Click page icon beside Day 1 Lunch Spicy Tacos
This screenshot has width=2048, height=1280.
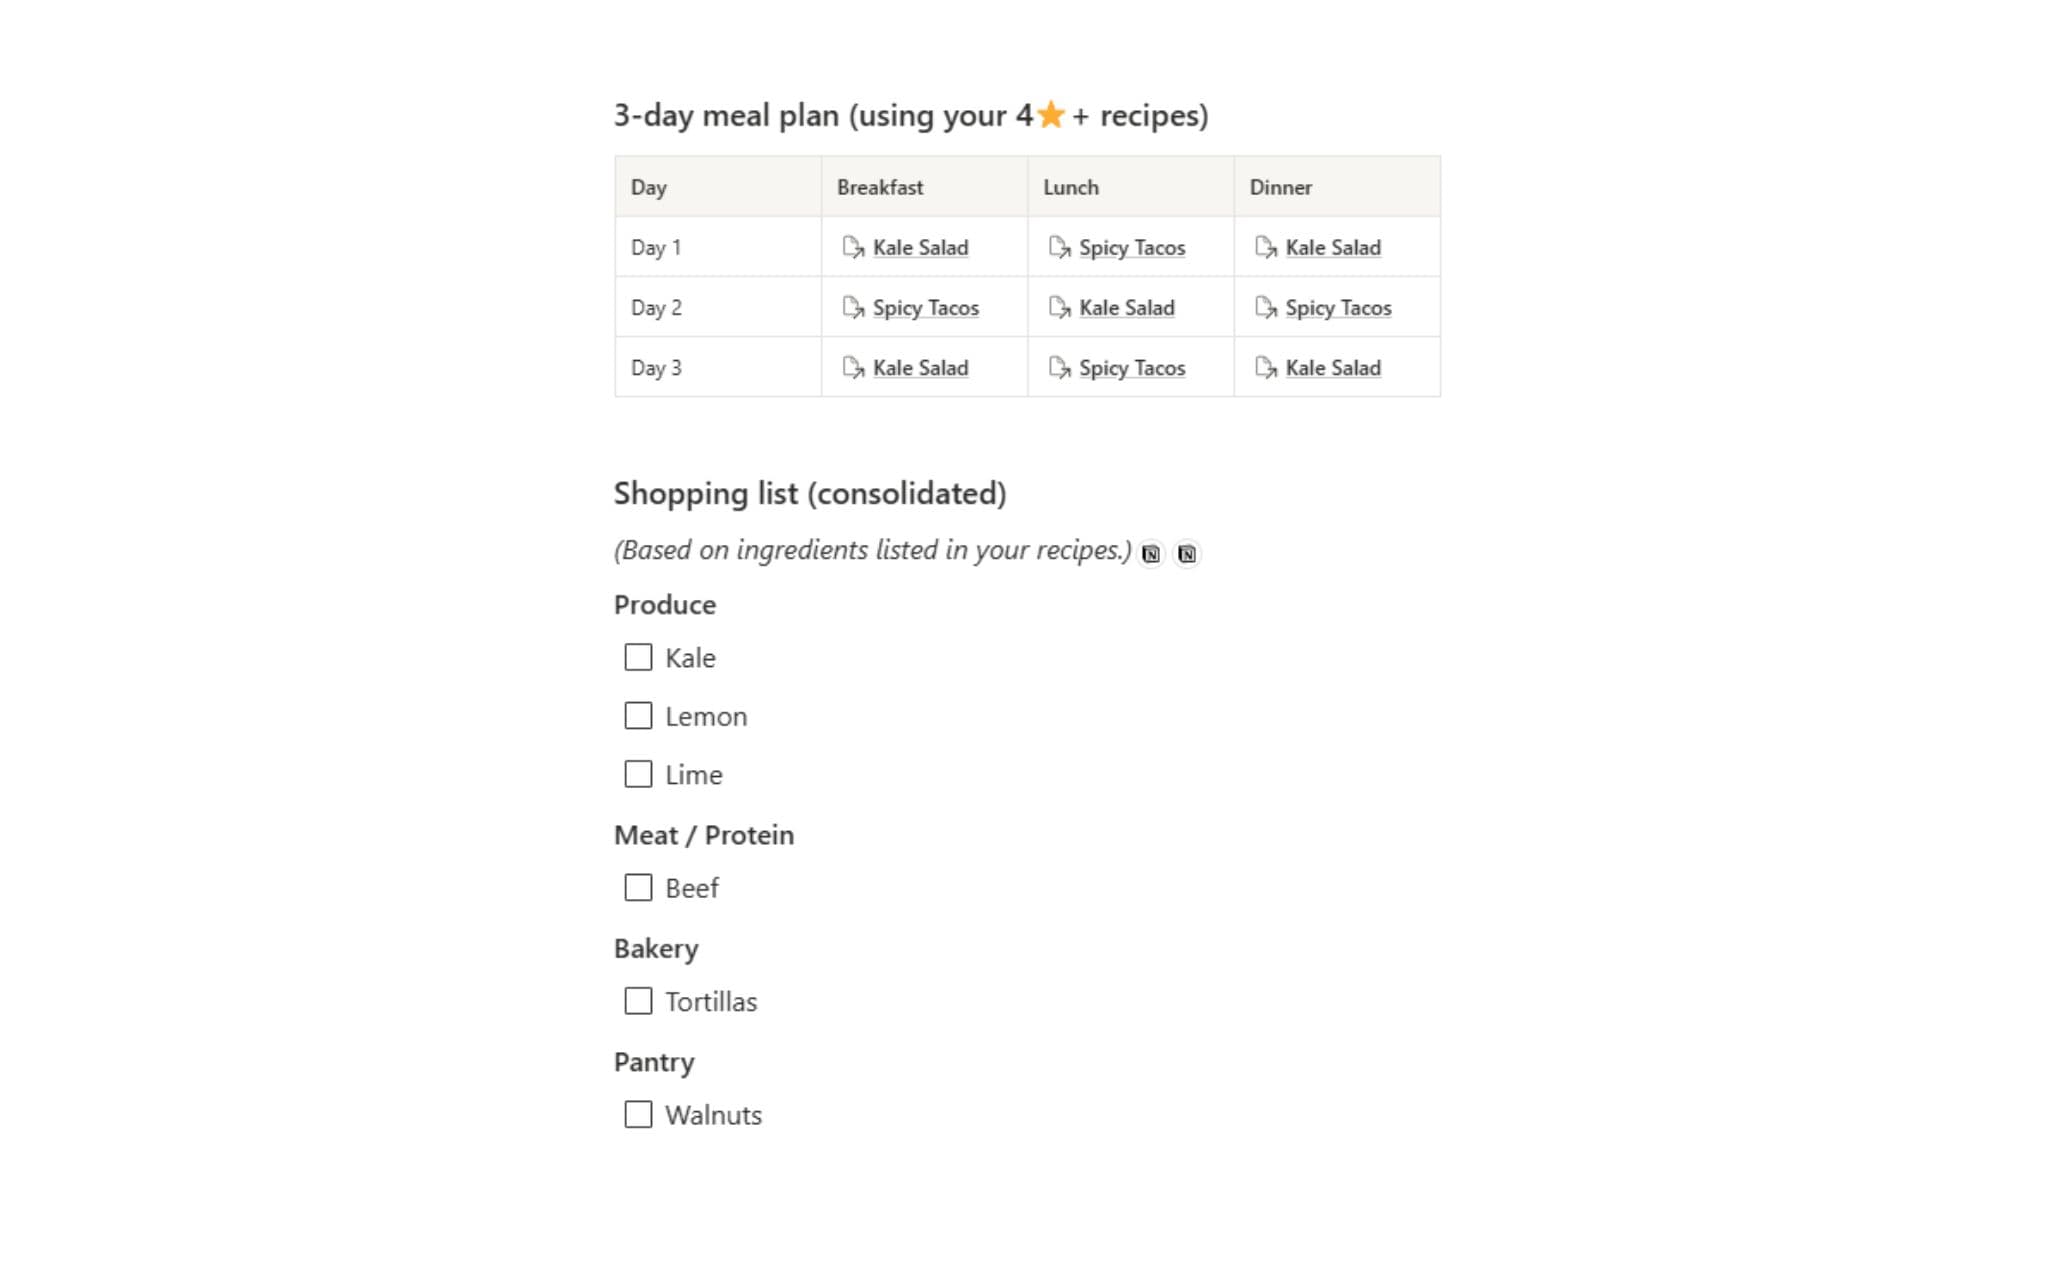[x=1059, y=247]
